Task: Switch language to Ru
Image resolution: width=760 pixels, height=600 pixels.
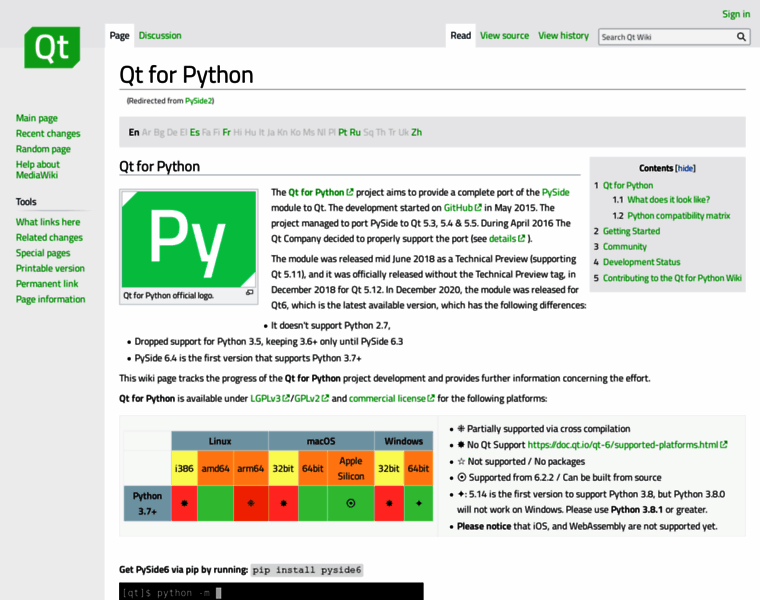Action: (x=355, y=132)
